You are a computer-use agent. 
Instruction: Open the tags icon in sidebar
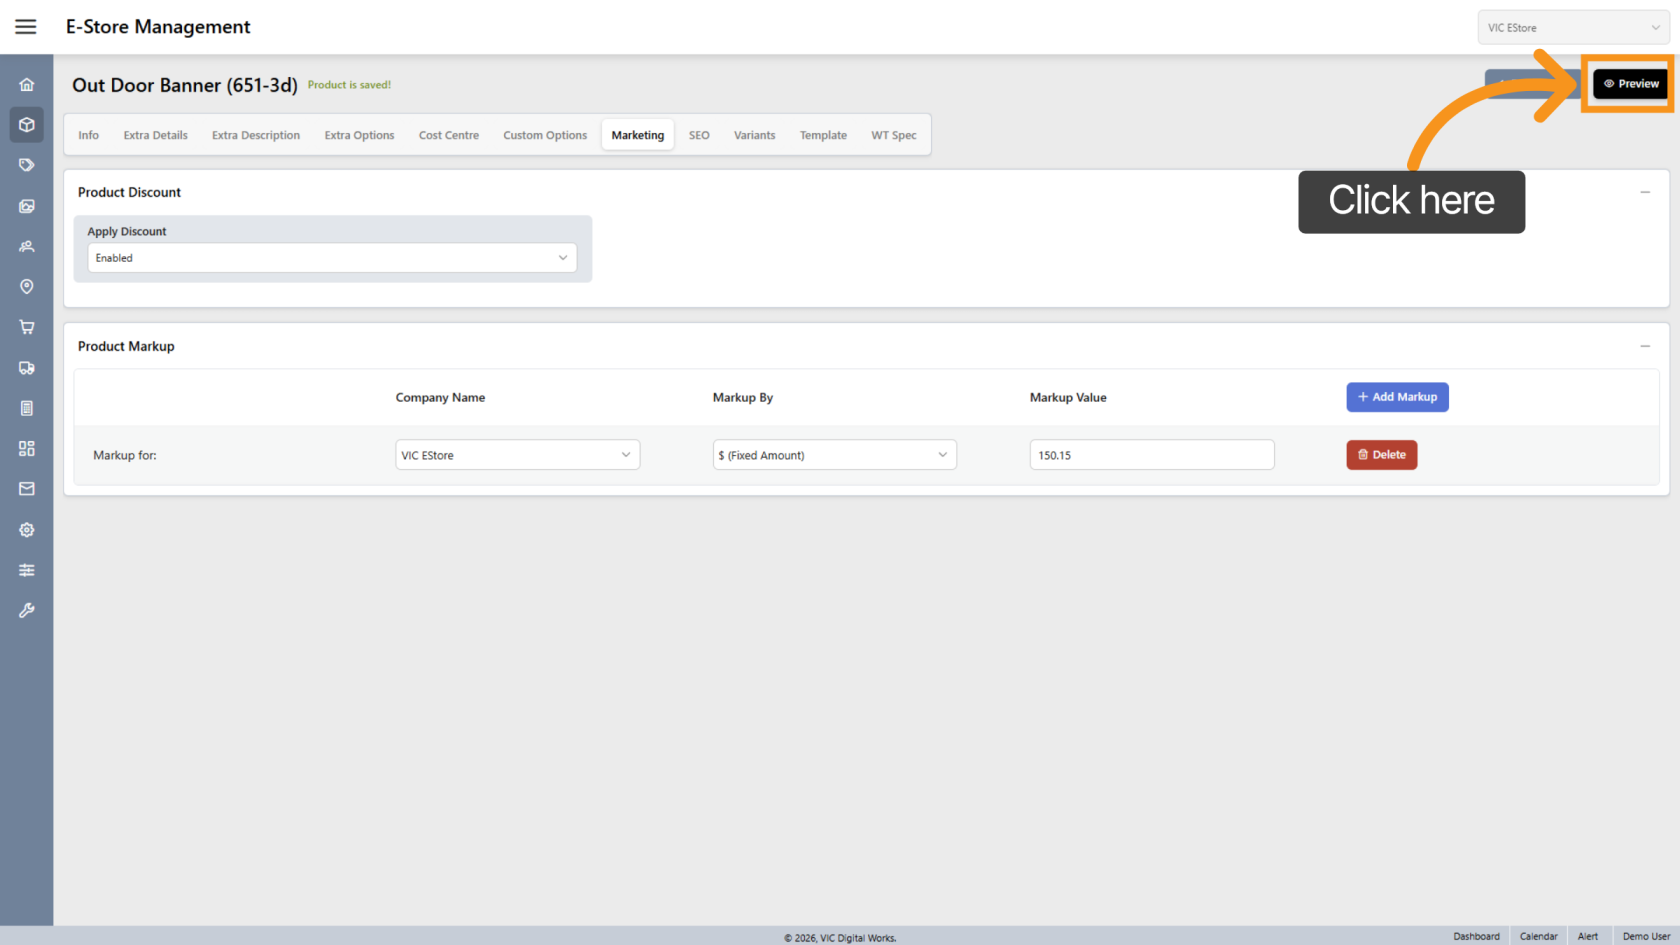[x=27, y=165]
